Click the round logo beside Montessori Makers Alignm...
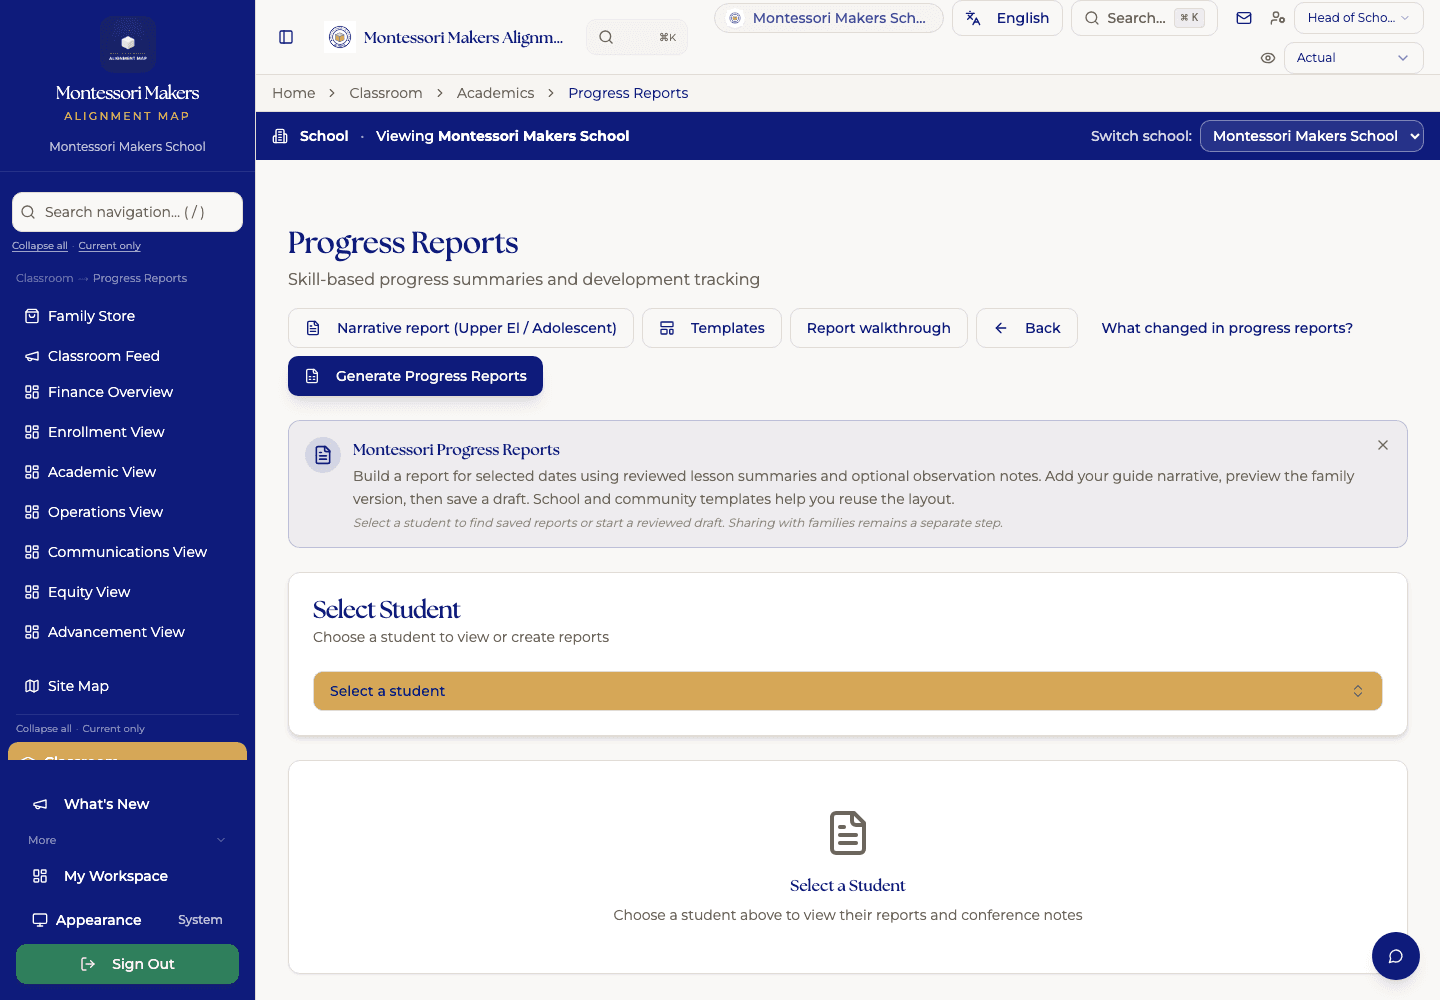1440x1000 pixels. coord(341,37)
